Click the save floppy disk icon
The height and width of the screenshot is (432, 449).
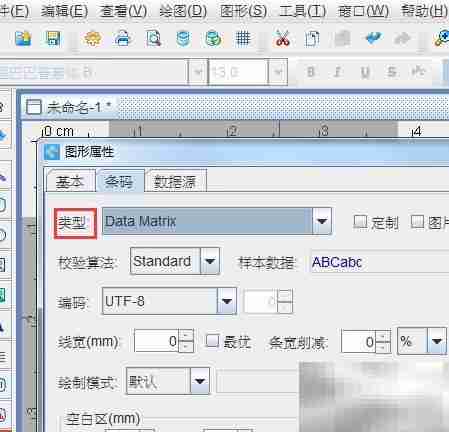click(x=53, y=38)
